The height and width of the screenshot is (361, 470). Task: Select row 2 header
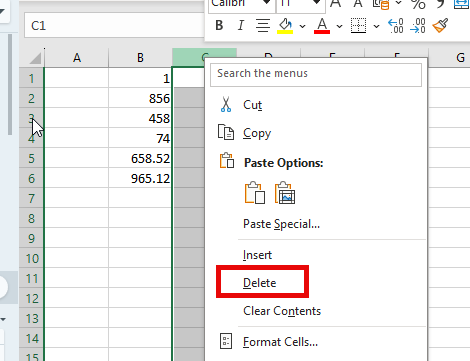[31, 98]
